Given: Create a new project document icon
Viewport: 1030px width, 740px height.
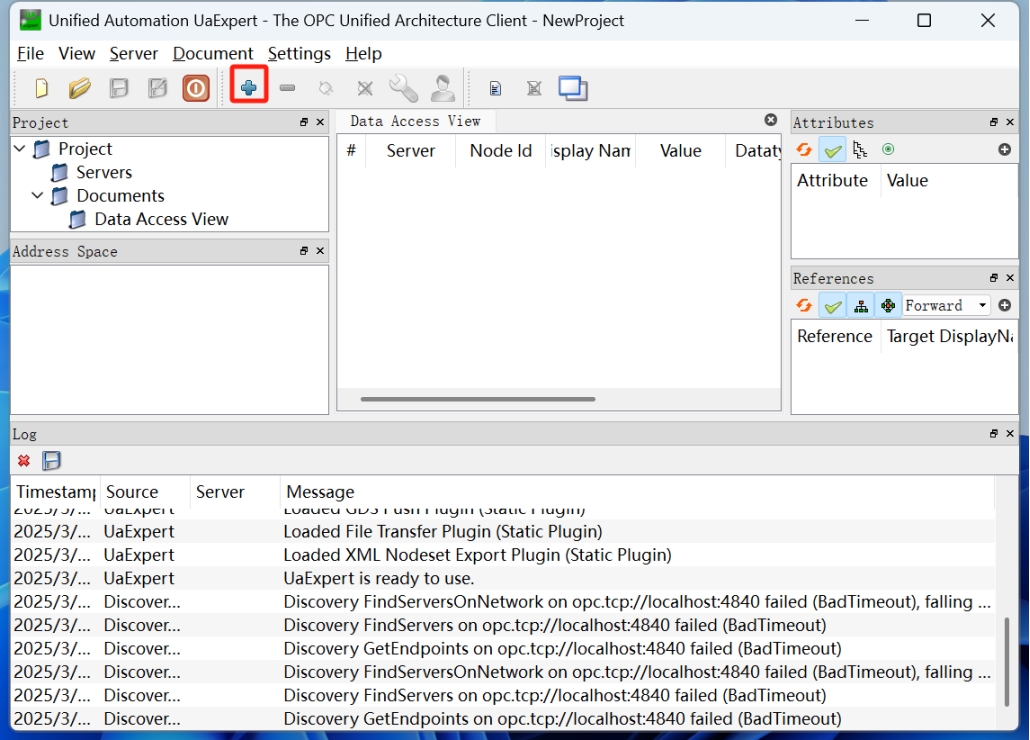Looking at the screenshot, I should 41,88.
